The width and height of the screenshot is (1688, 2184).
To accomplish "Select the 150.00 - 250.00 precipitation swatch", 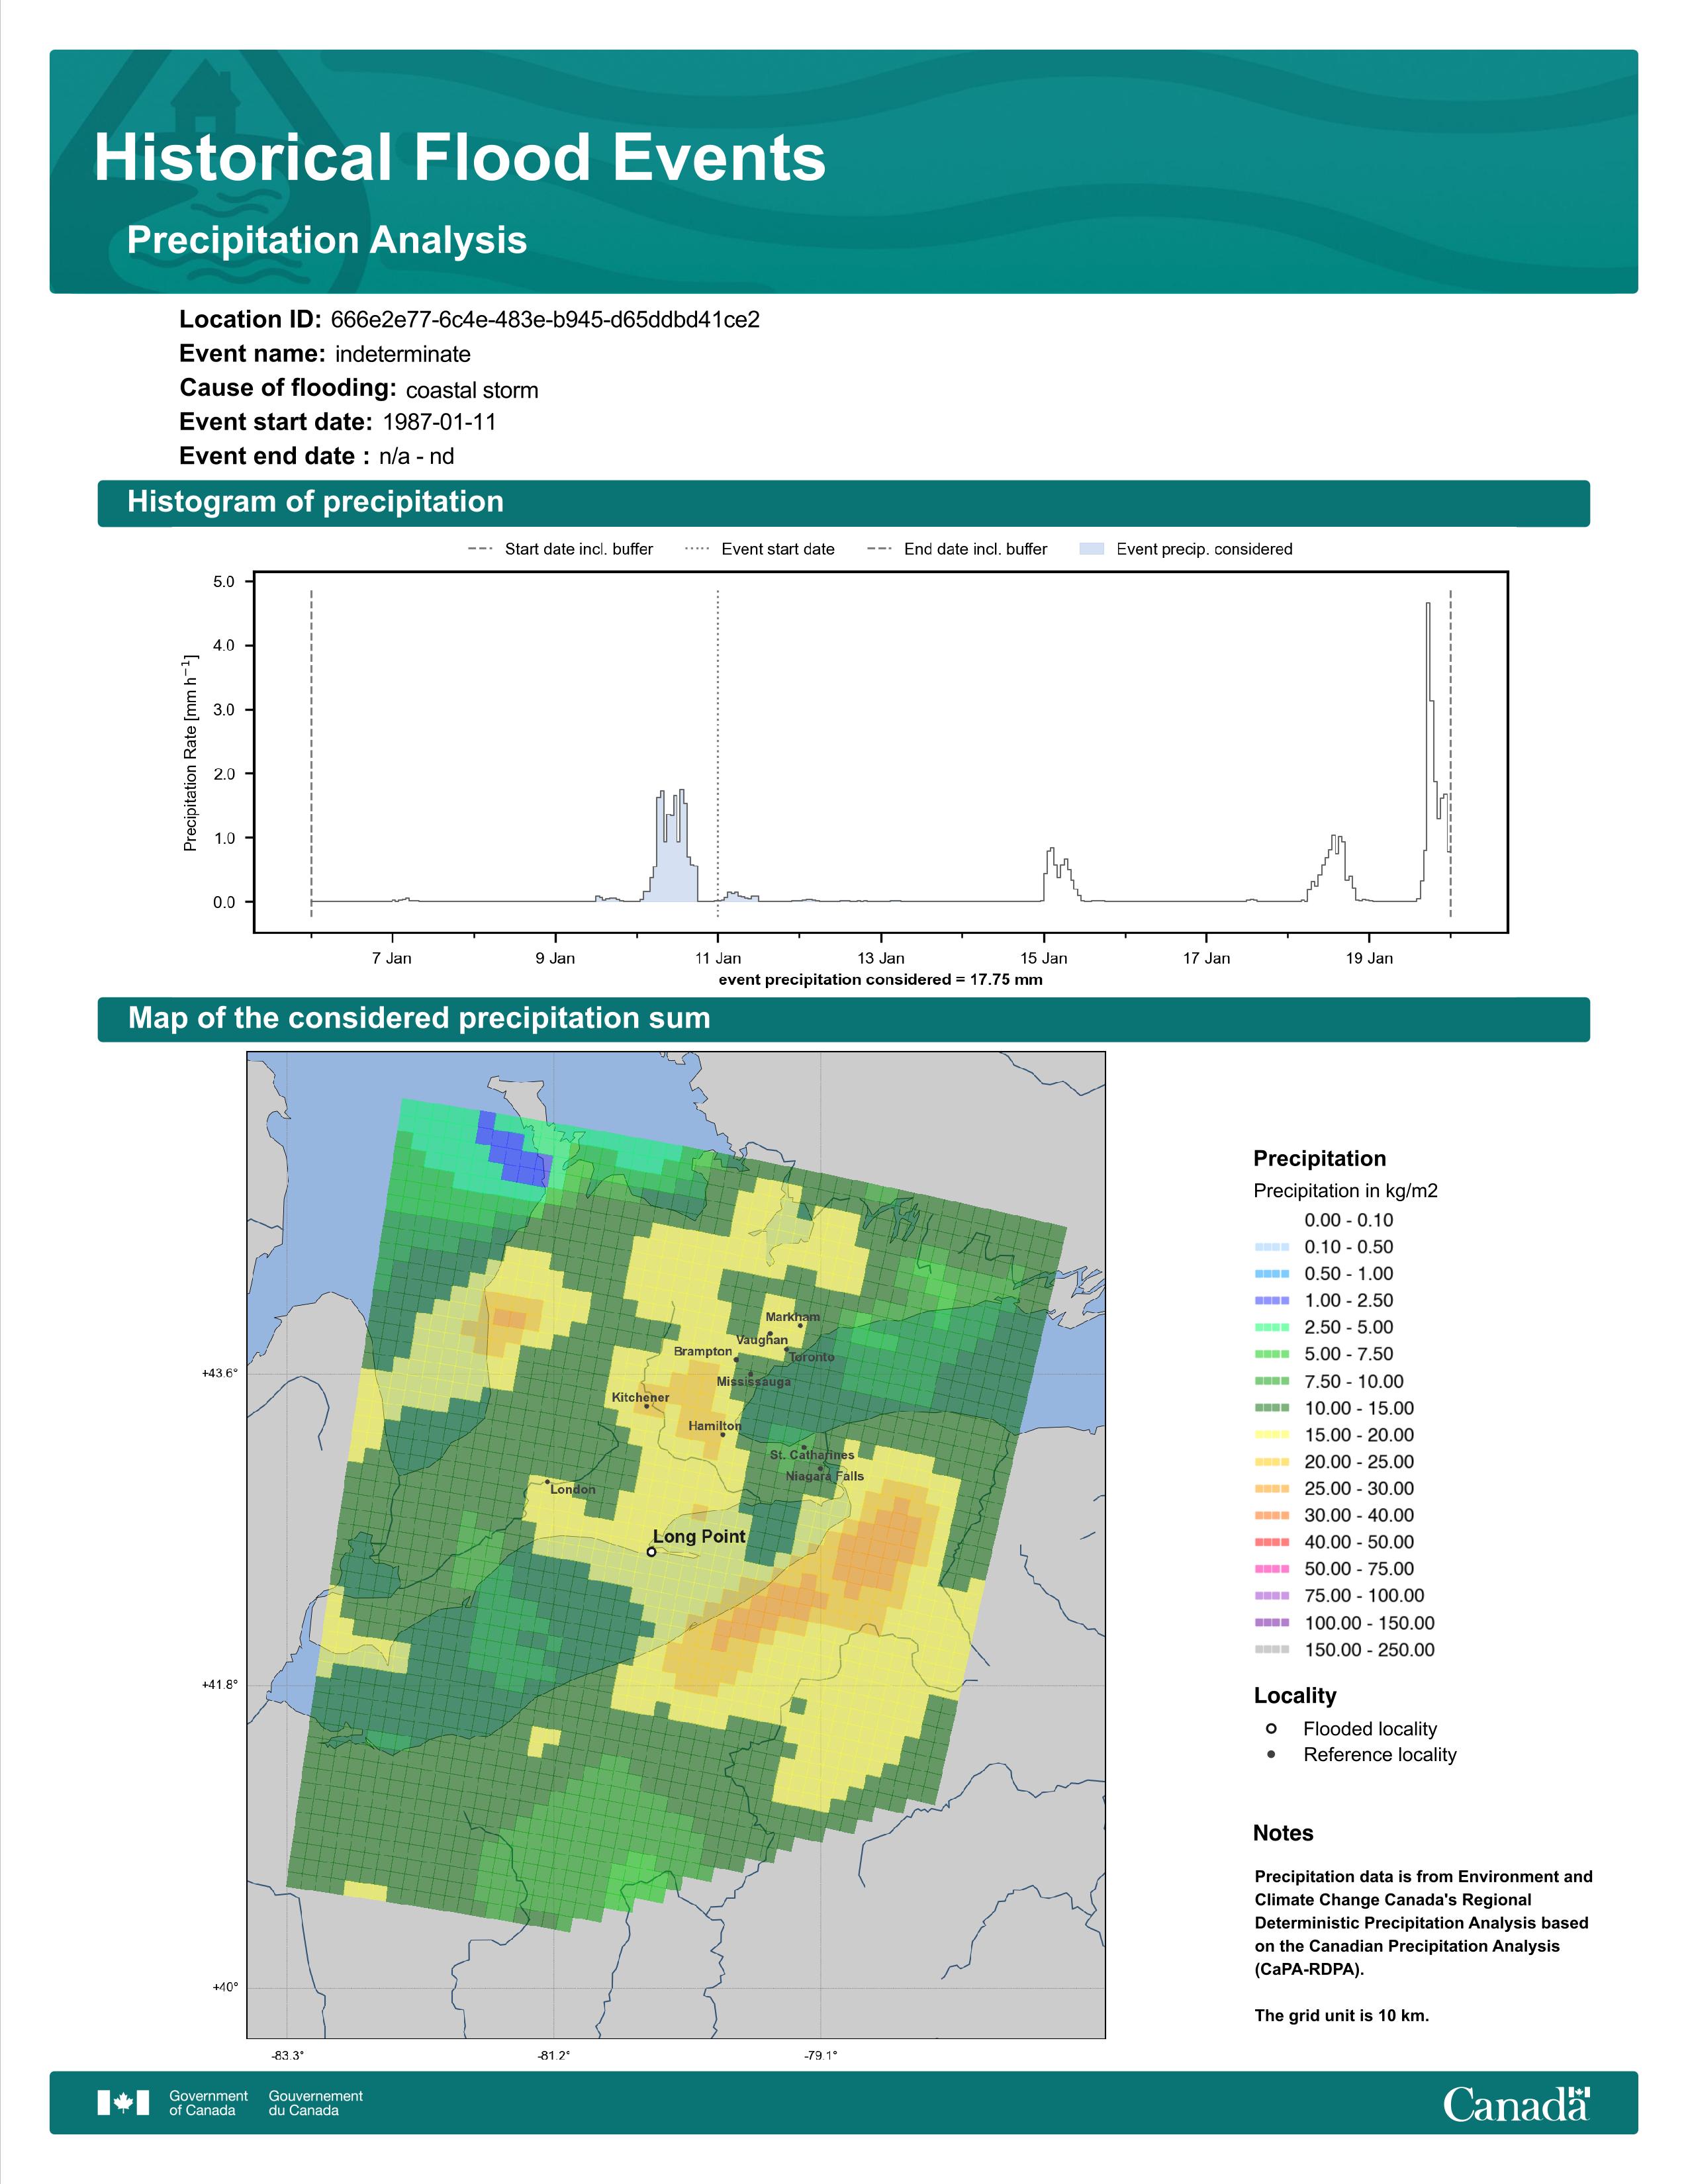I will [1271, 1650].
